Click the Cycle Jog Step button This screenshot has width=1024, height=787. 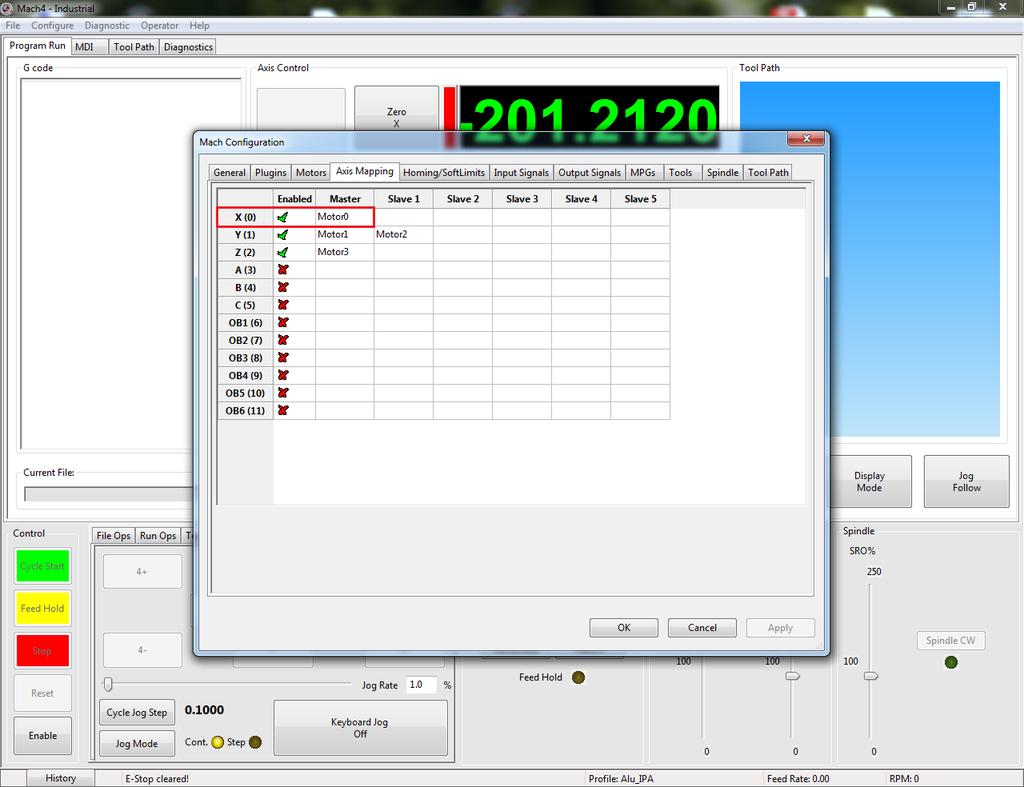(x=136, y=713)
